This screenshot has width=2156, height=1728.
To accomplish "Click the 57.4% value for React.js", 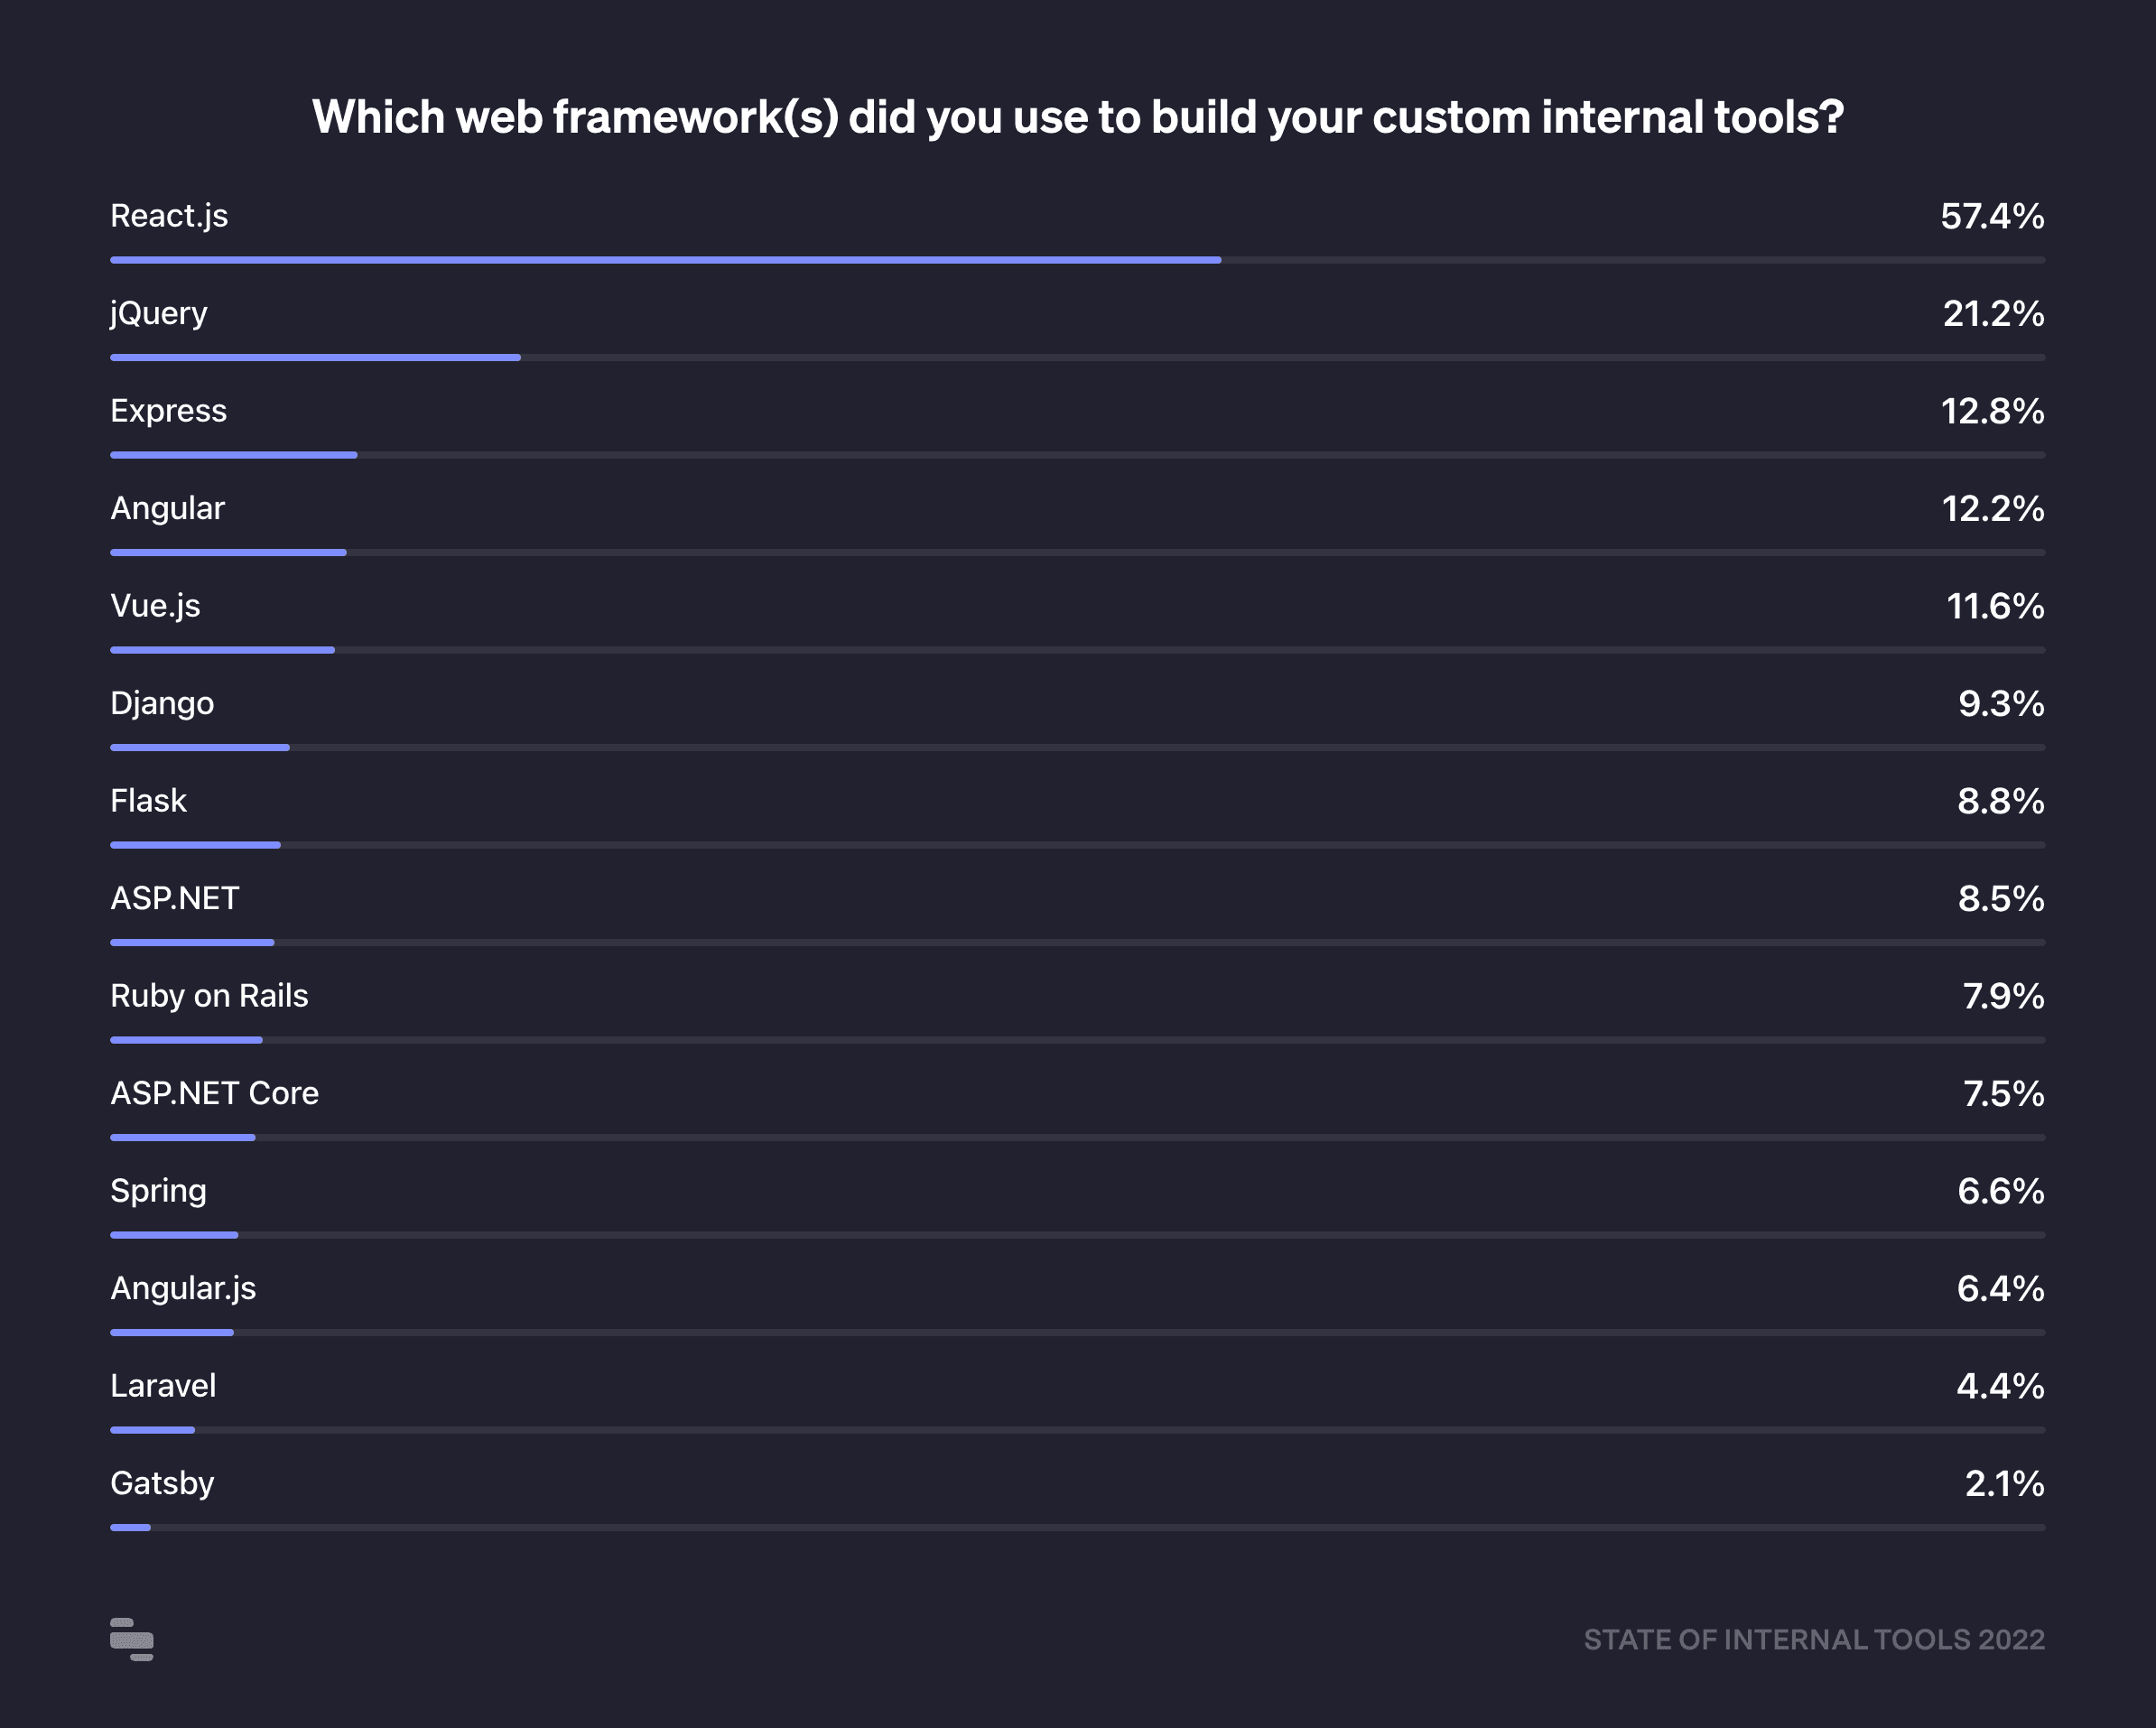I will click(1992, 217).
